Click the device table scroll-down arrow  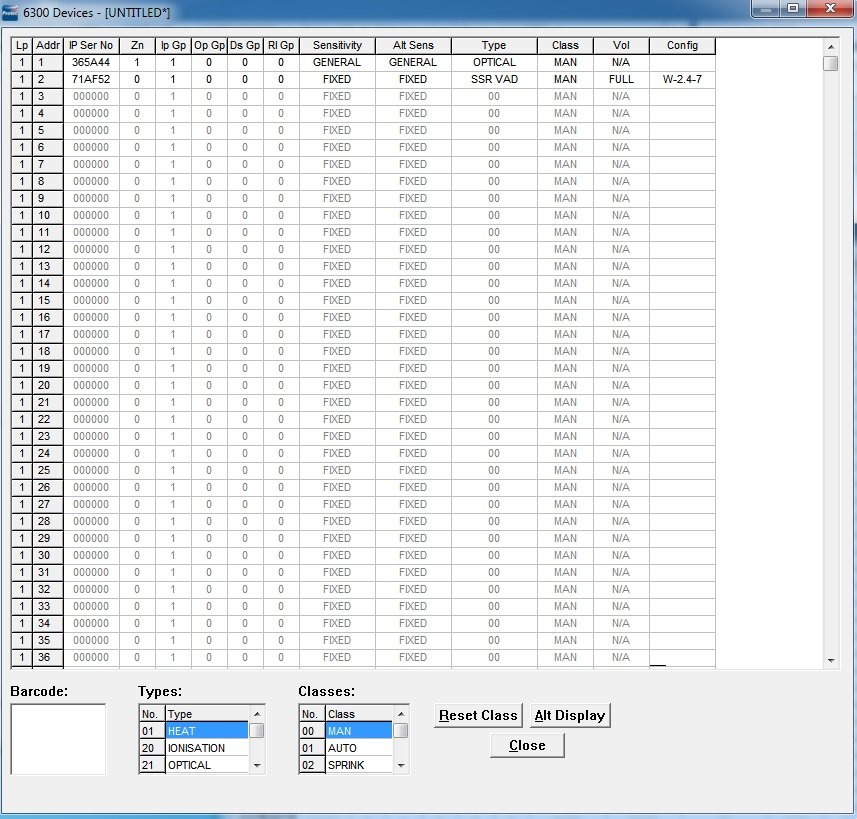(x=831, y=660)
